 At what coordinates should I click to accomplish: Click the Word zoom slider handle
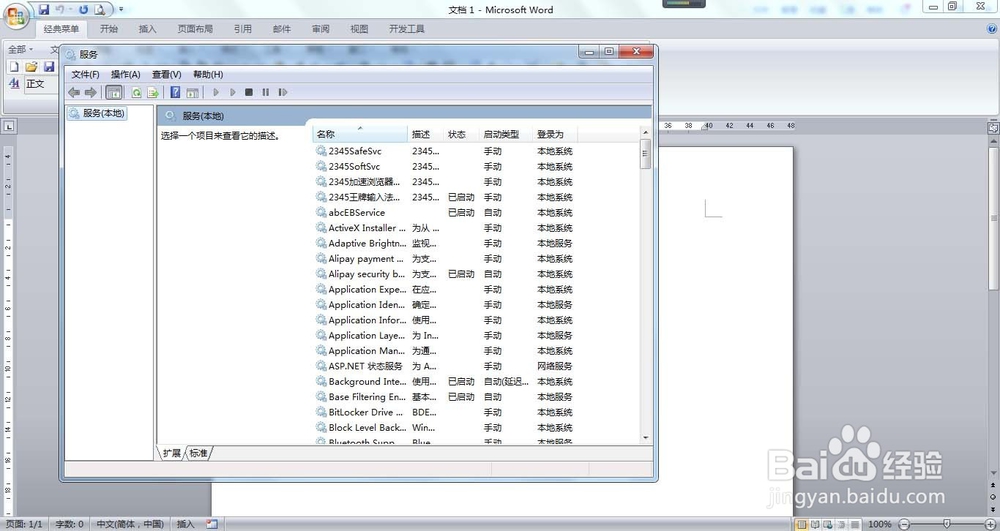[x=946, y=524]
